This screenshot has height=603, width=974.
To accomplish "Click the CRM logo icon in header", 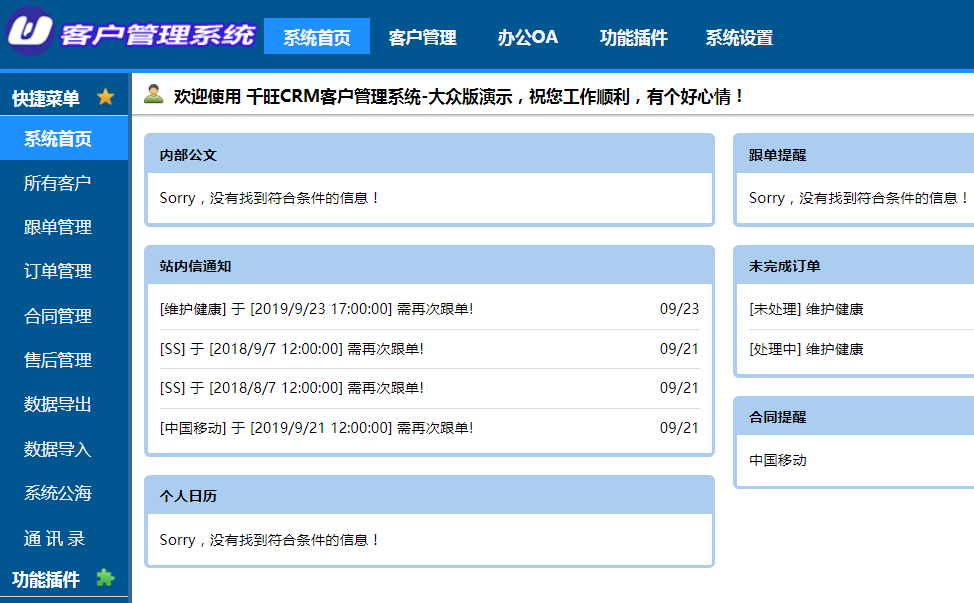I will pos(30,32).
